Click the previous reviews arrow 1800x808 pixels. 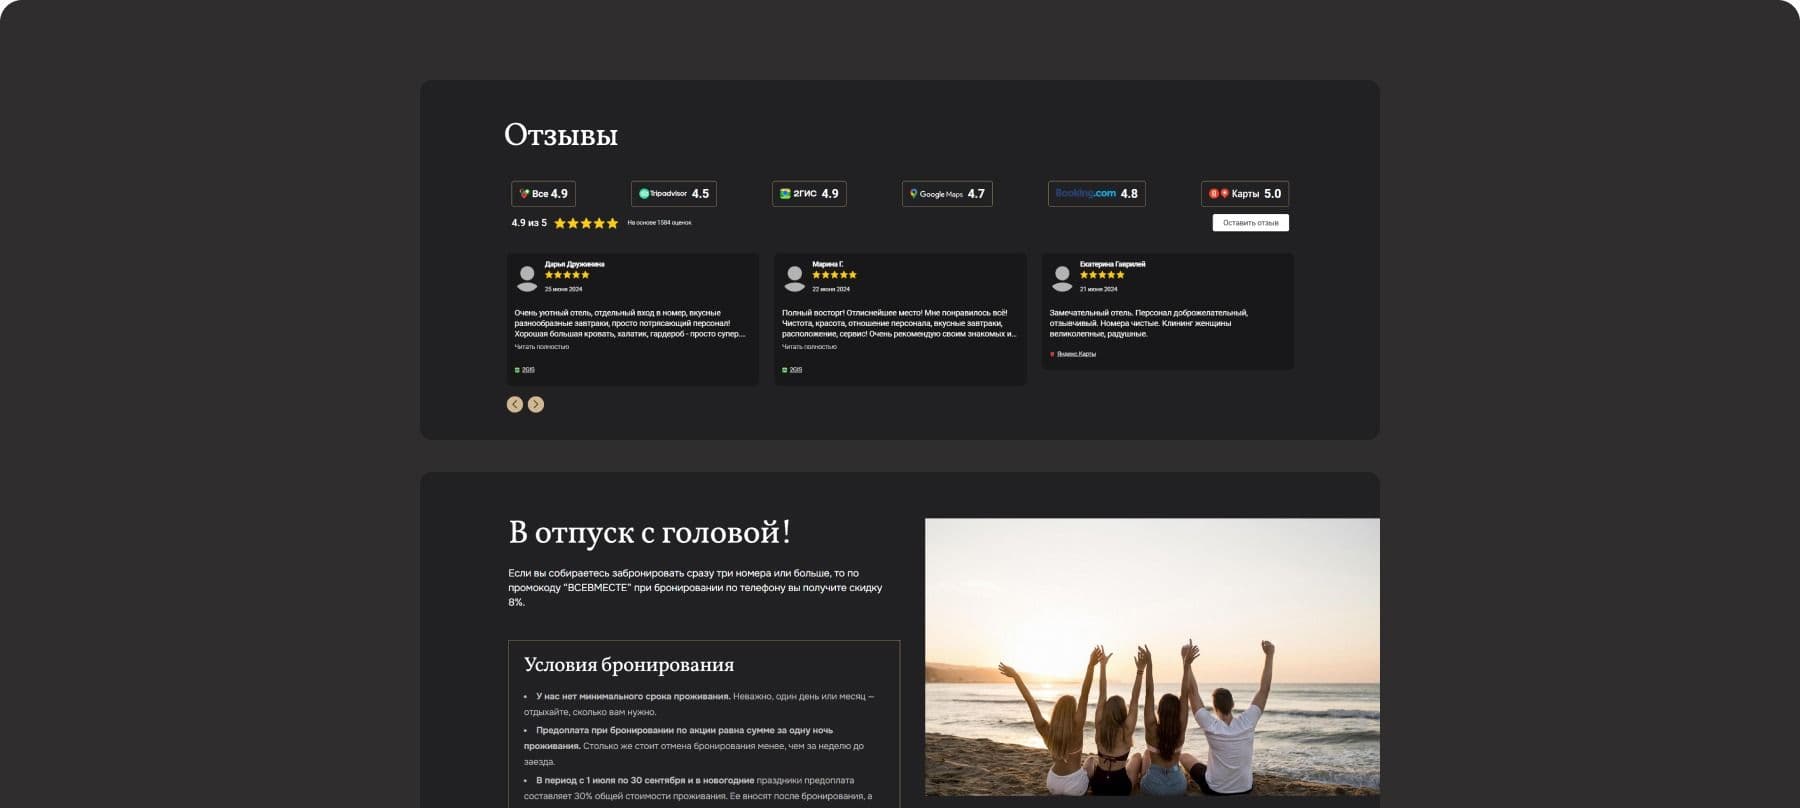click(x=515, y=404)
